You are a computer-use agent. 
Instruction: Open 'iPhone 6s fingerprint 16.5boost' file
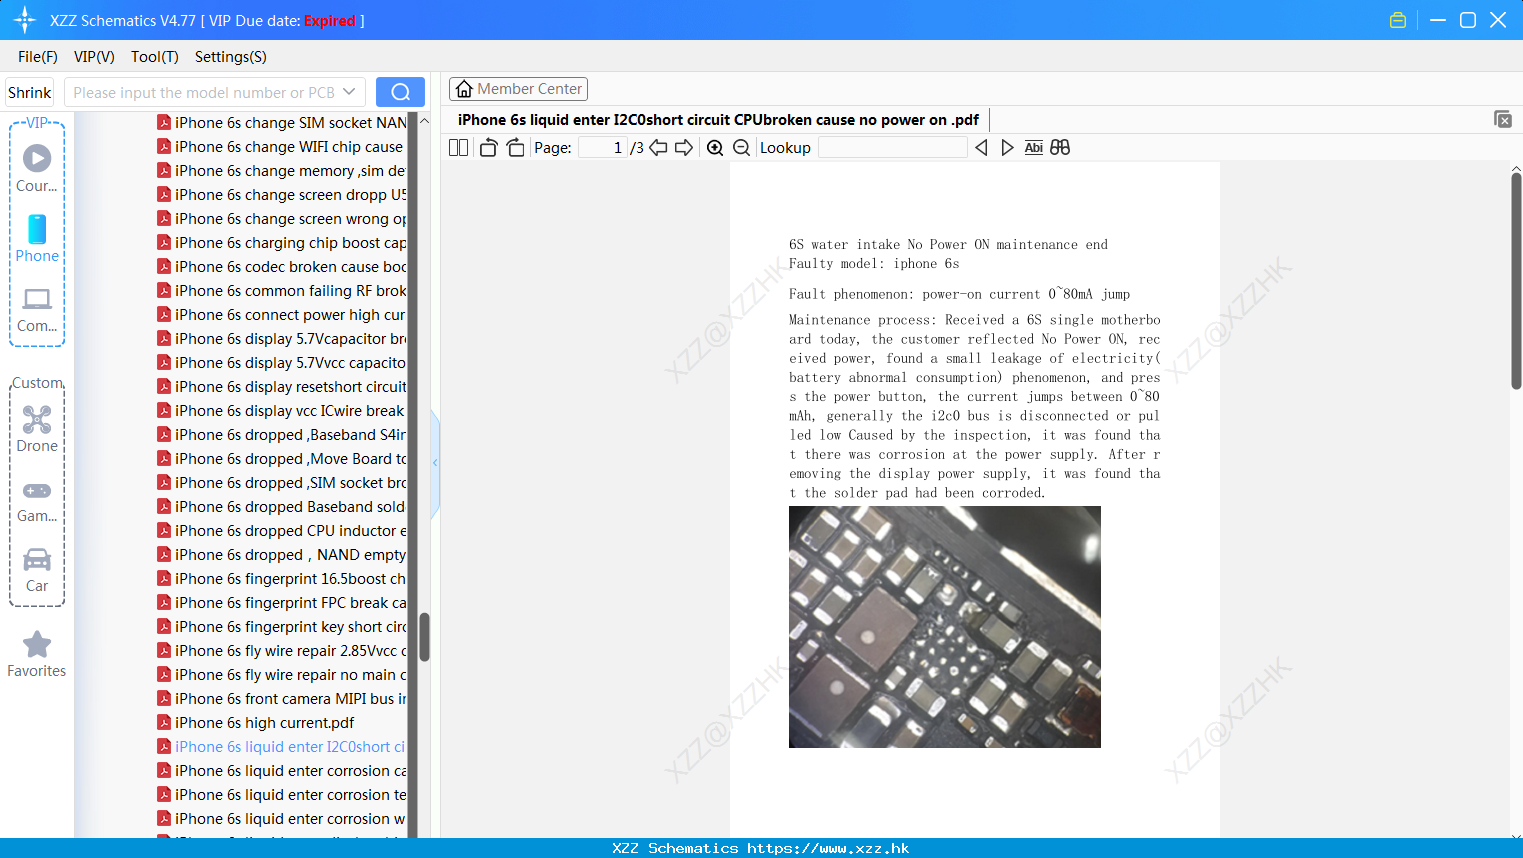point(282,579)
